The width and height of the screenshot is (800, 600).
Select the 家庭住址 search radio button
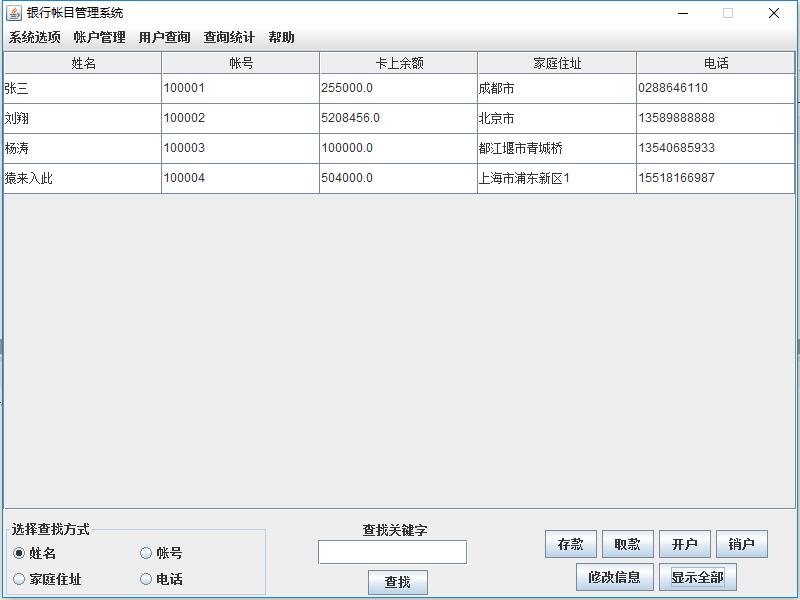[x=18, y=578]
